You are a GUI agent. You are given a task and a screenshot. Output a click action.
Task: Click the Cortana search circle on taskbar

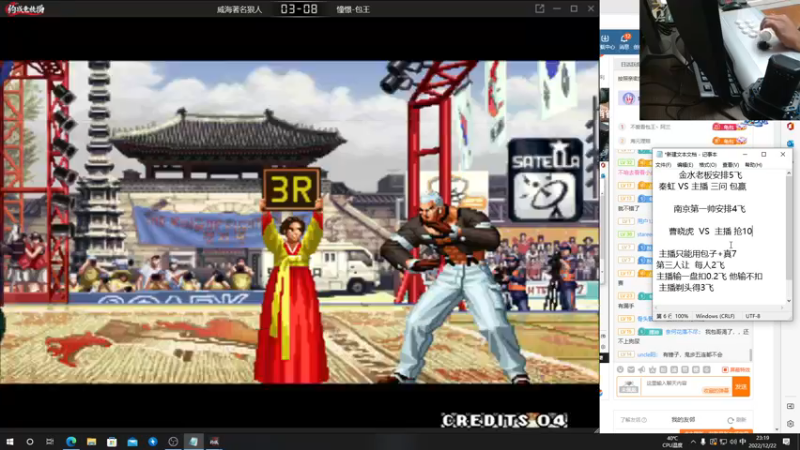(x=30, y=441)
